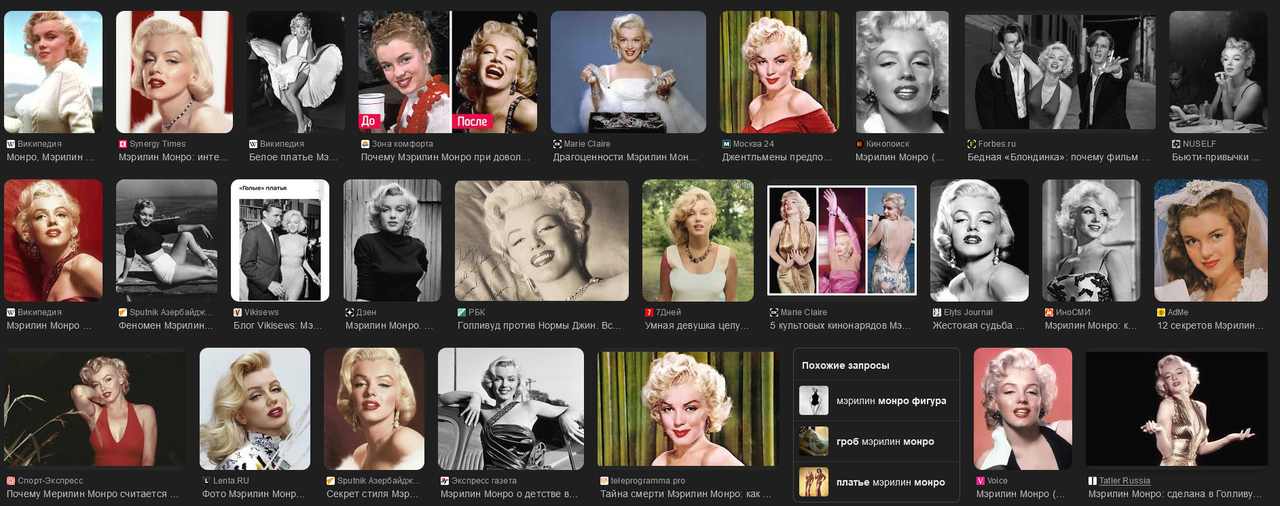Click the Дзен favicon

pyautogui.click(x=349, y=312)
